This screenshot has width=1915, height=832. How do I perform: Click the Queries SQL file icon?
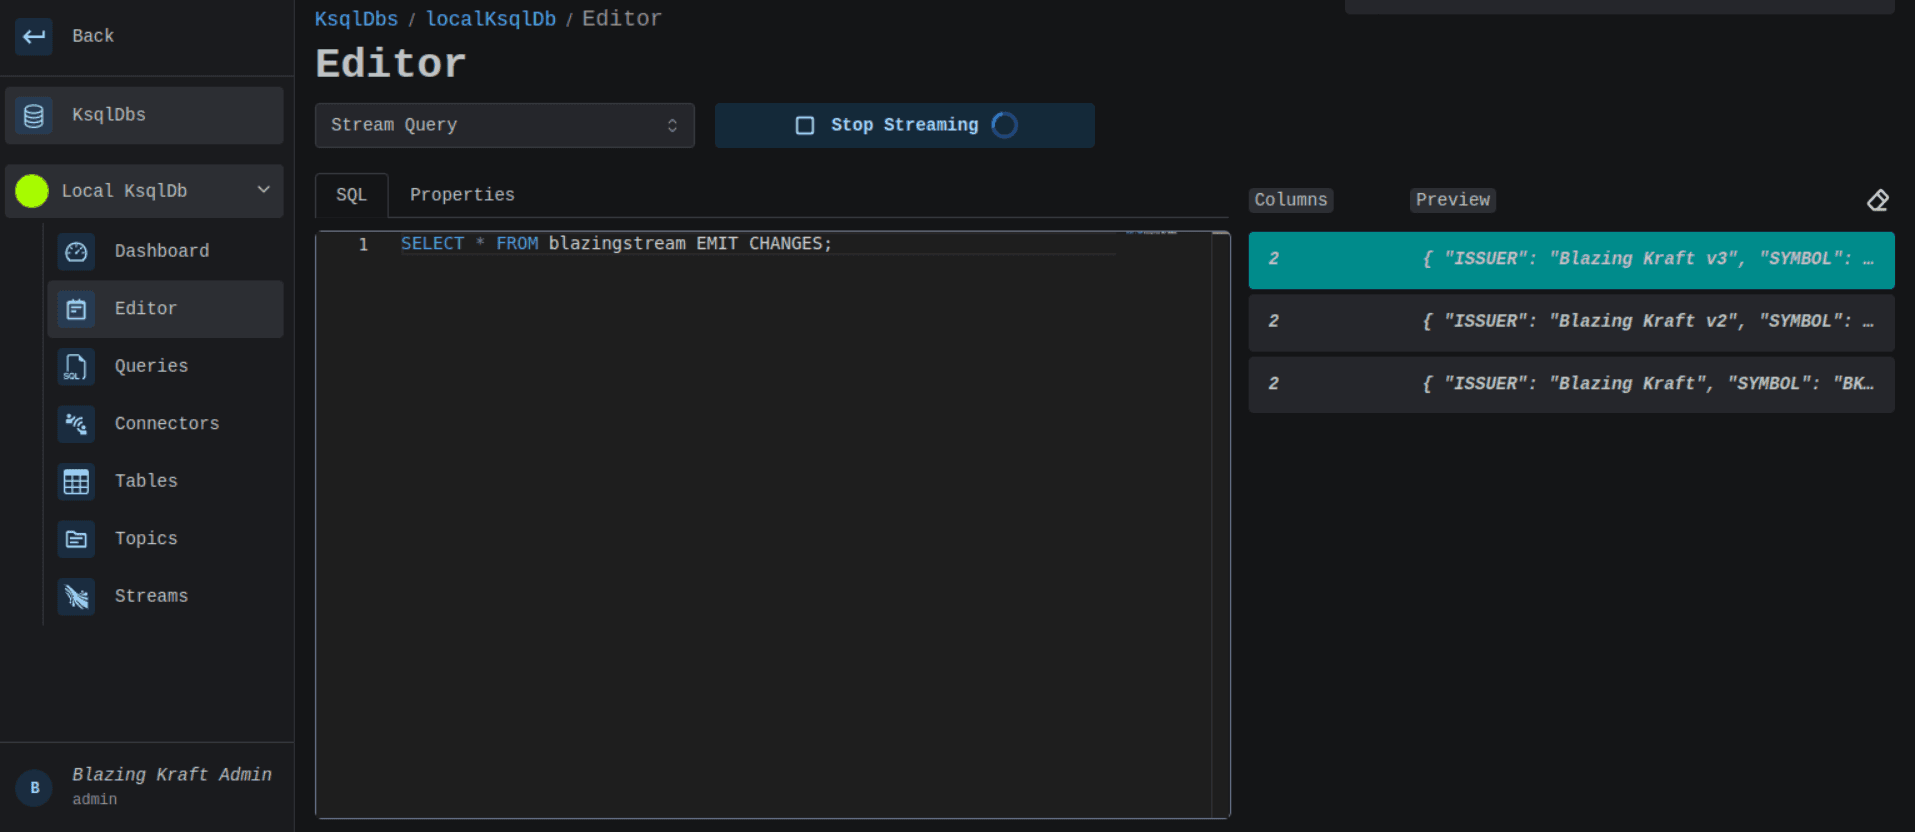click(76, 367)
